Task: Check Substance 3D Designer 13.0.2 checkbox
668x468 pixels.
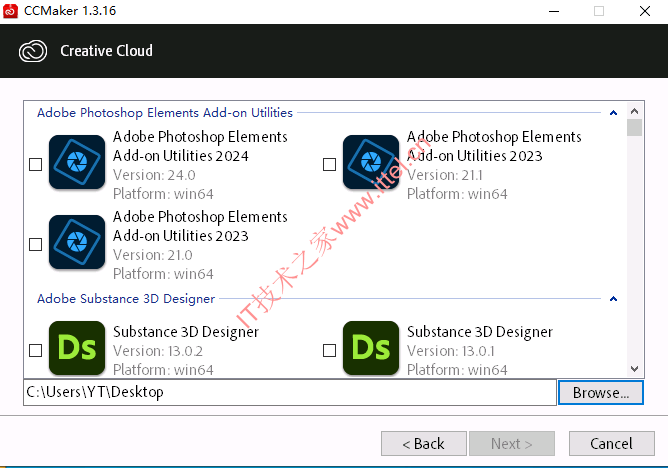Action: [x=35, y=350]
